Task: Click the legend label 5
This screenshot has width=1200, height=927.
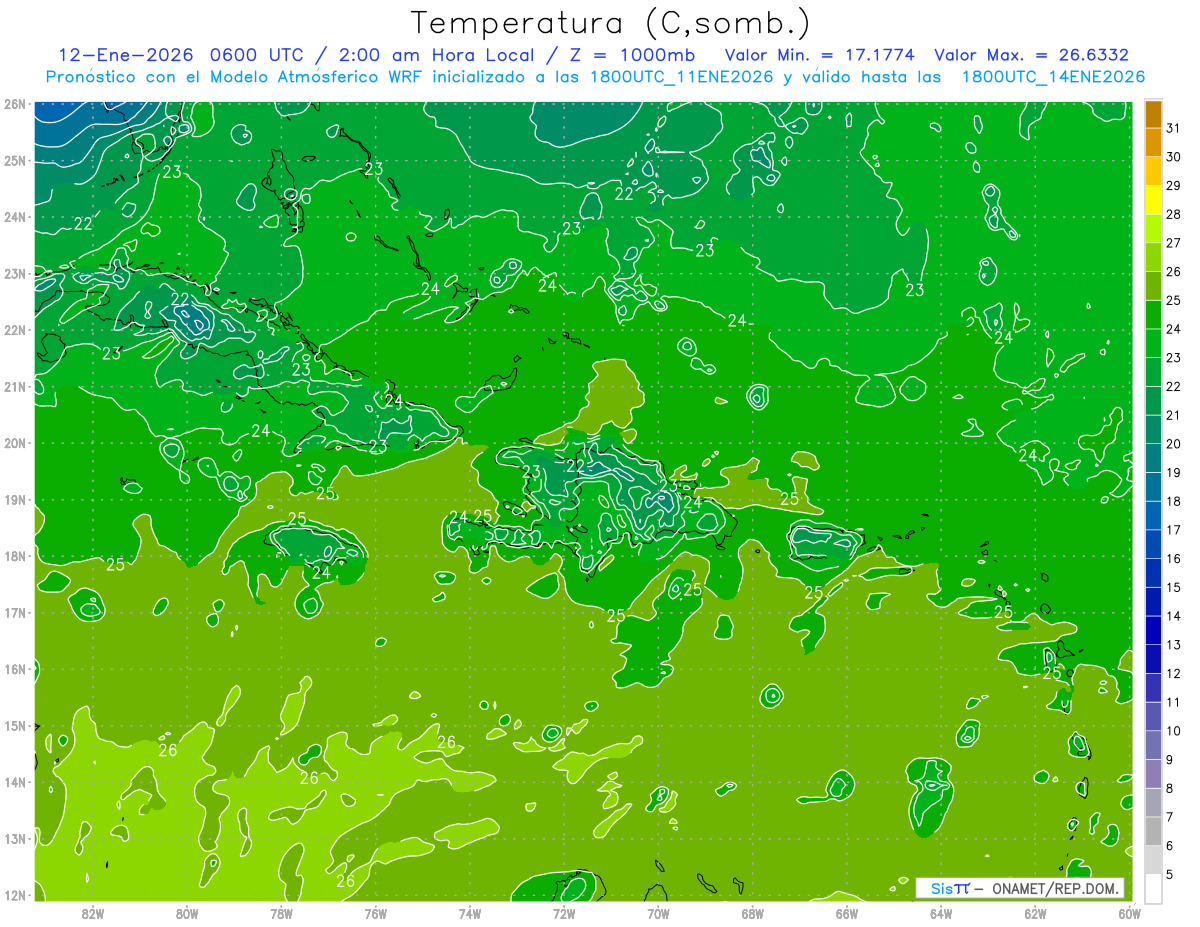Action: tap(1170, 875)
